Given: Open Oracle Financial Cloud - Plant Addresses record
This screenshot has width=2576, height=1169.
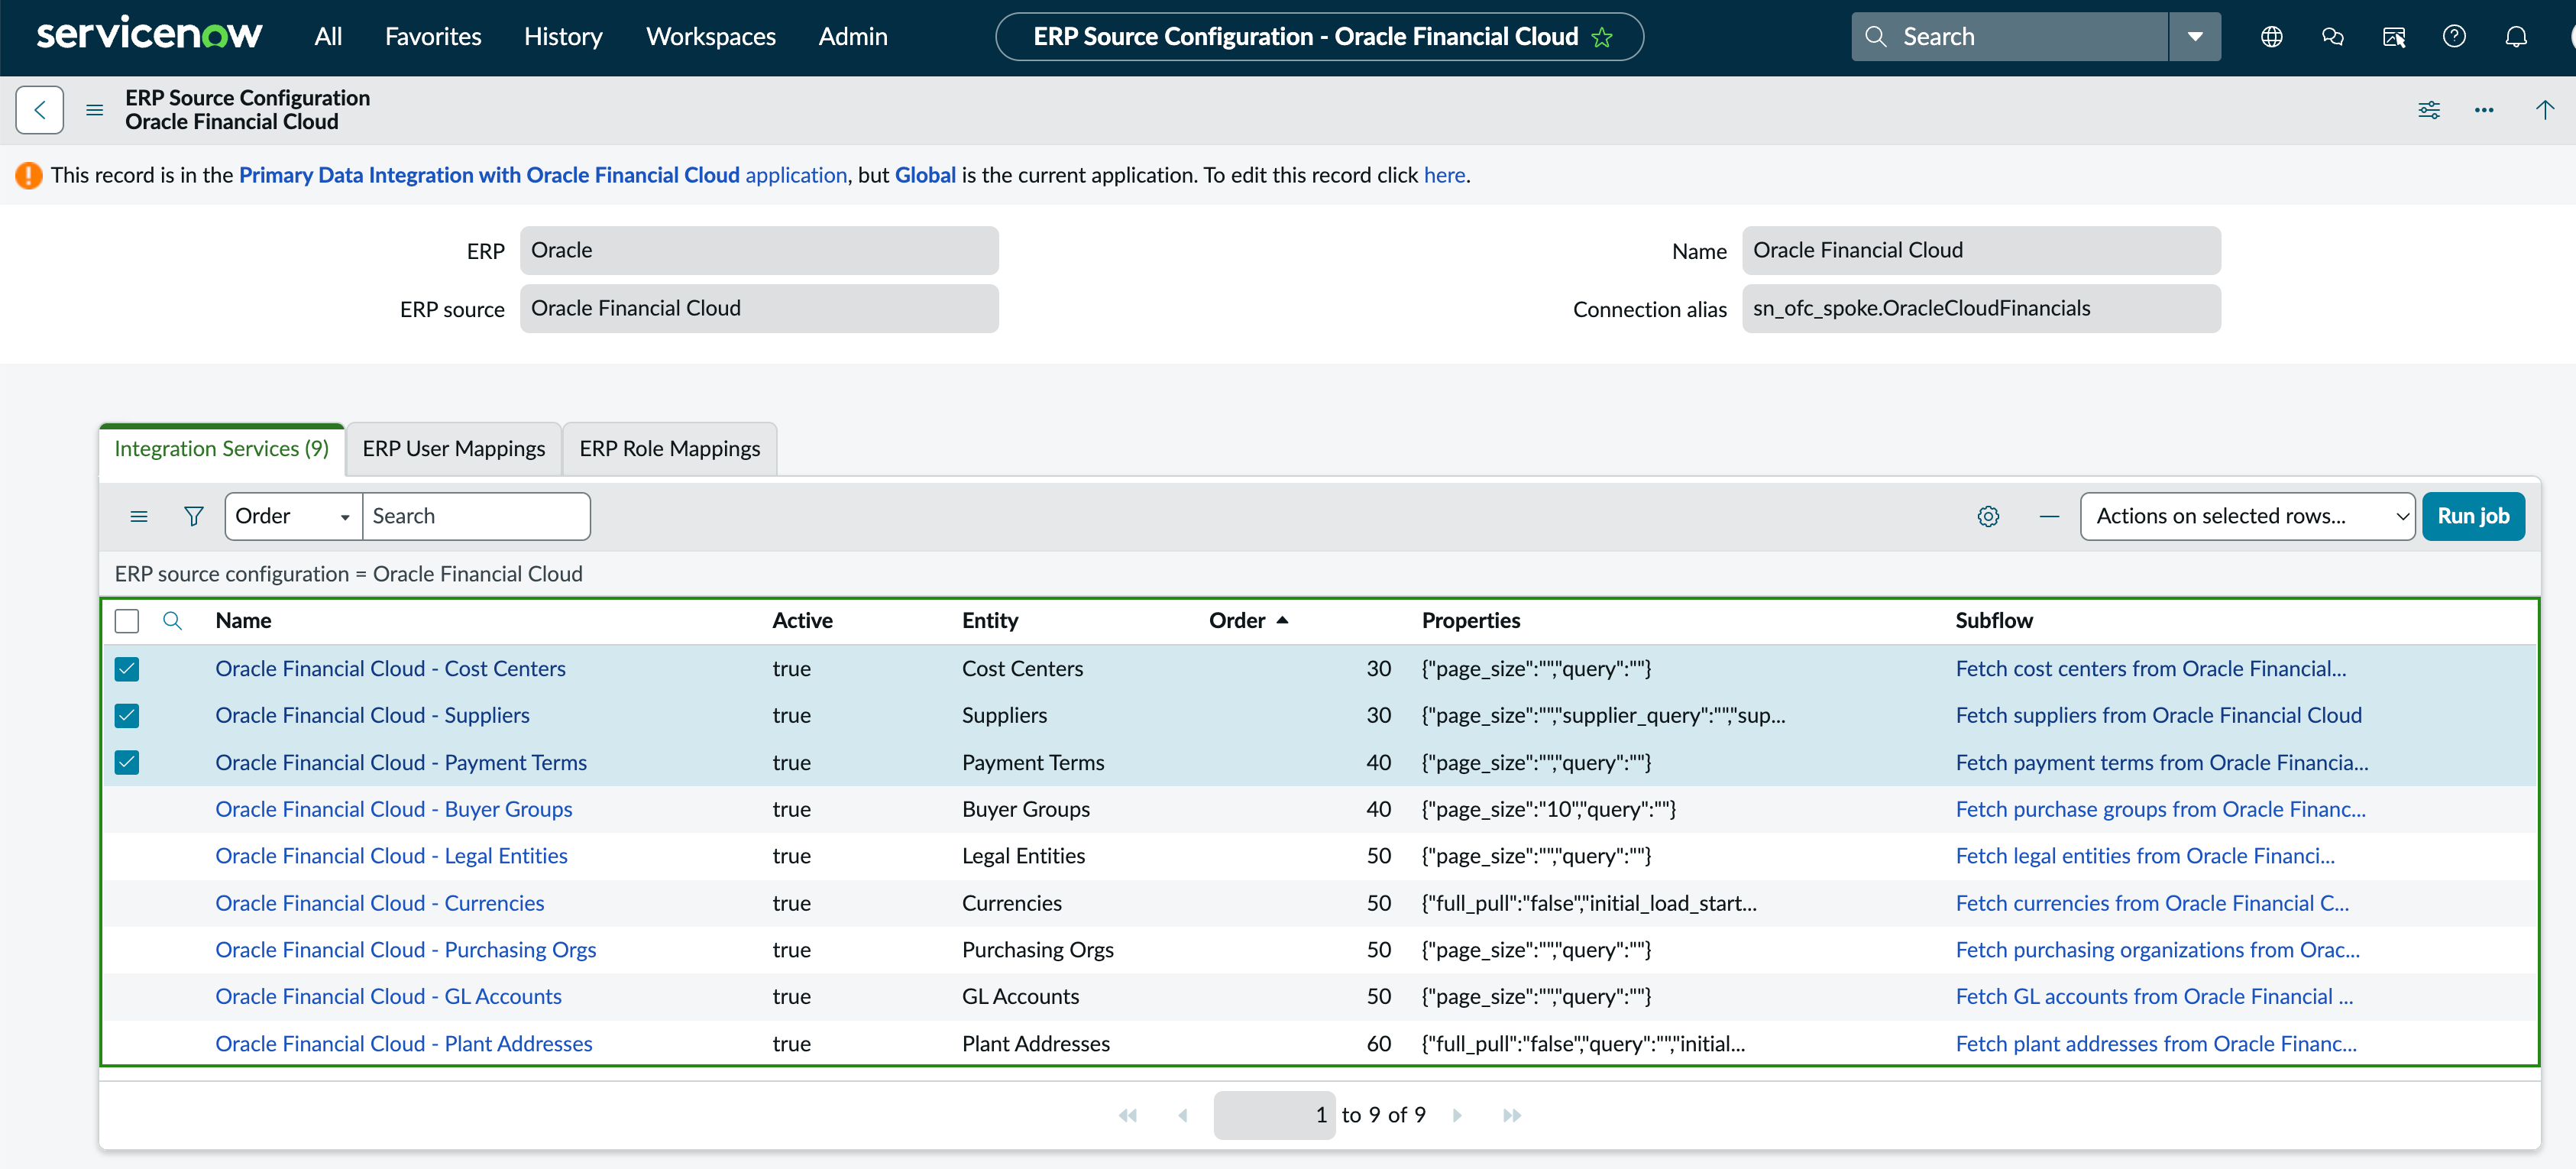Looking at the screenshot, I should (404, 1044).
